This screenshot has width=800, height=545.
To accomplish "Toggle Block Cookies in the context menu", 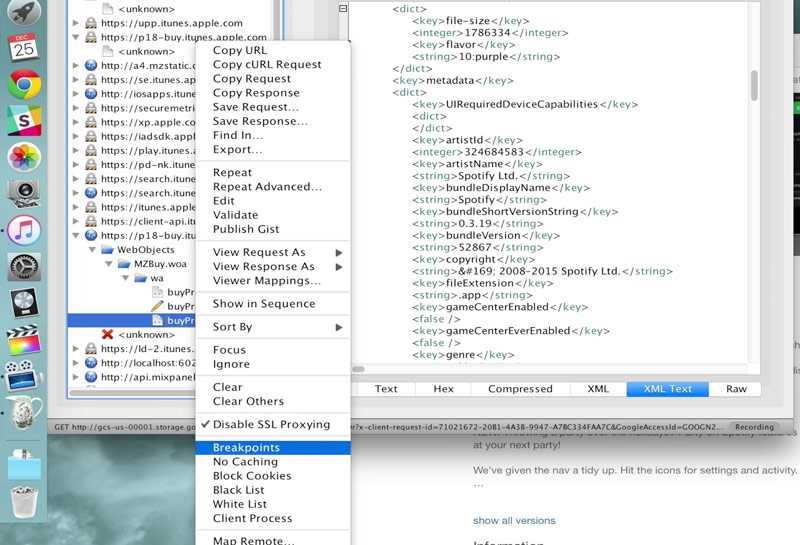I will tap(272, 476).
